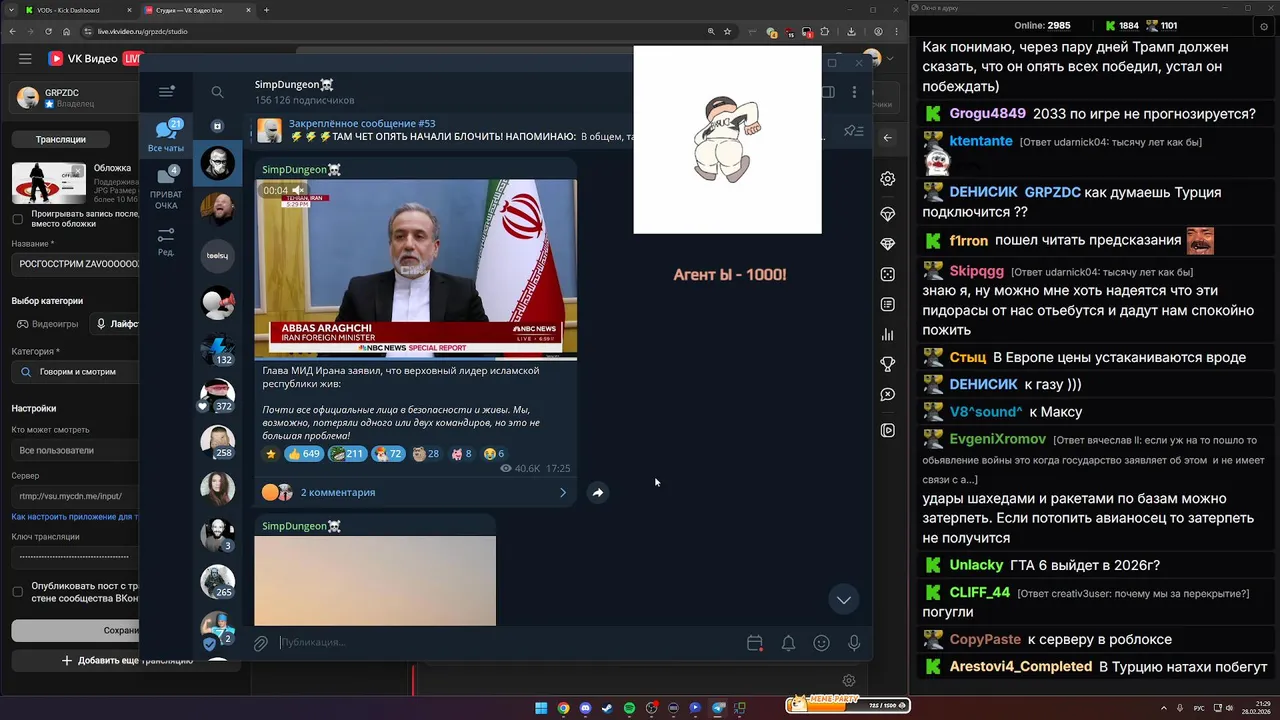Choose the 'Лайфстайл' category option

tap(116, 324)
